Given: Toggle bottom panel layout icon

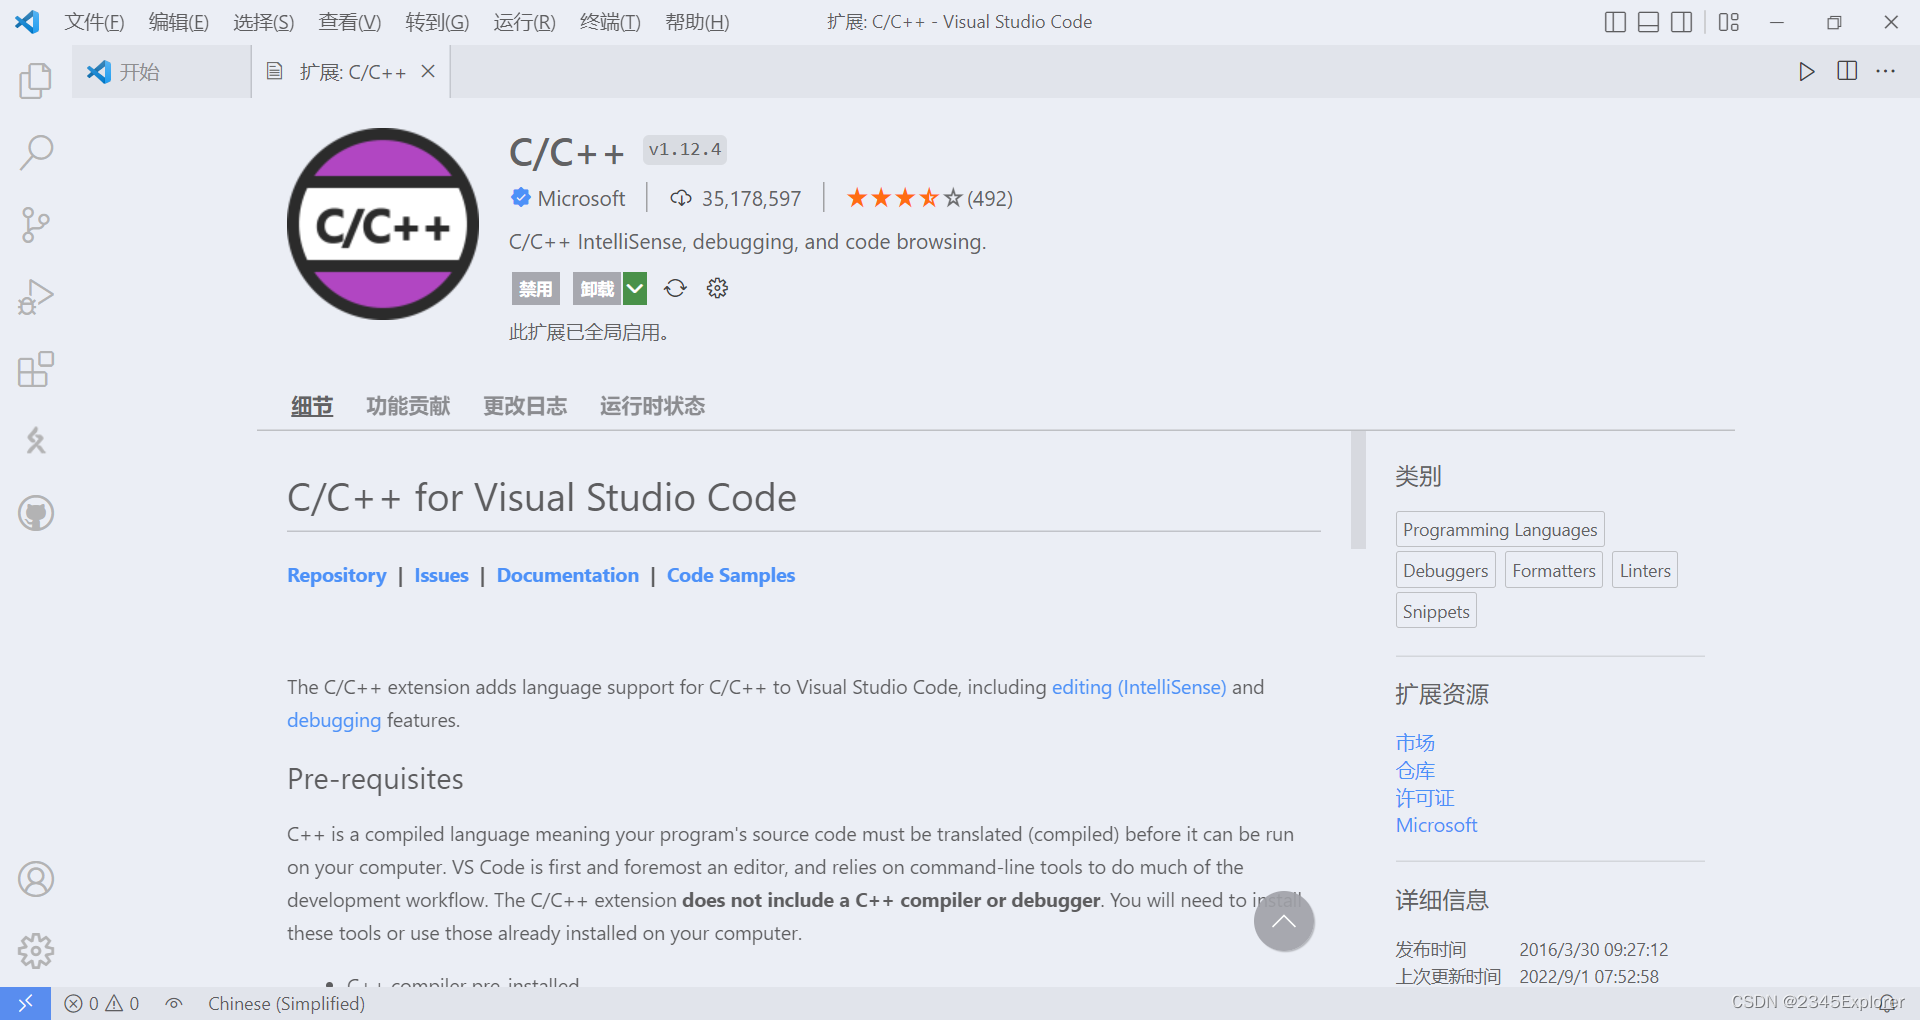Looking at the screenshot, I should (1649, 22).
